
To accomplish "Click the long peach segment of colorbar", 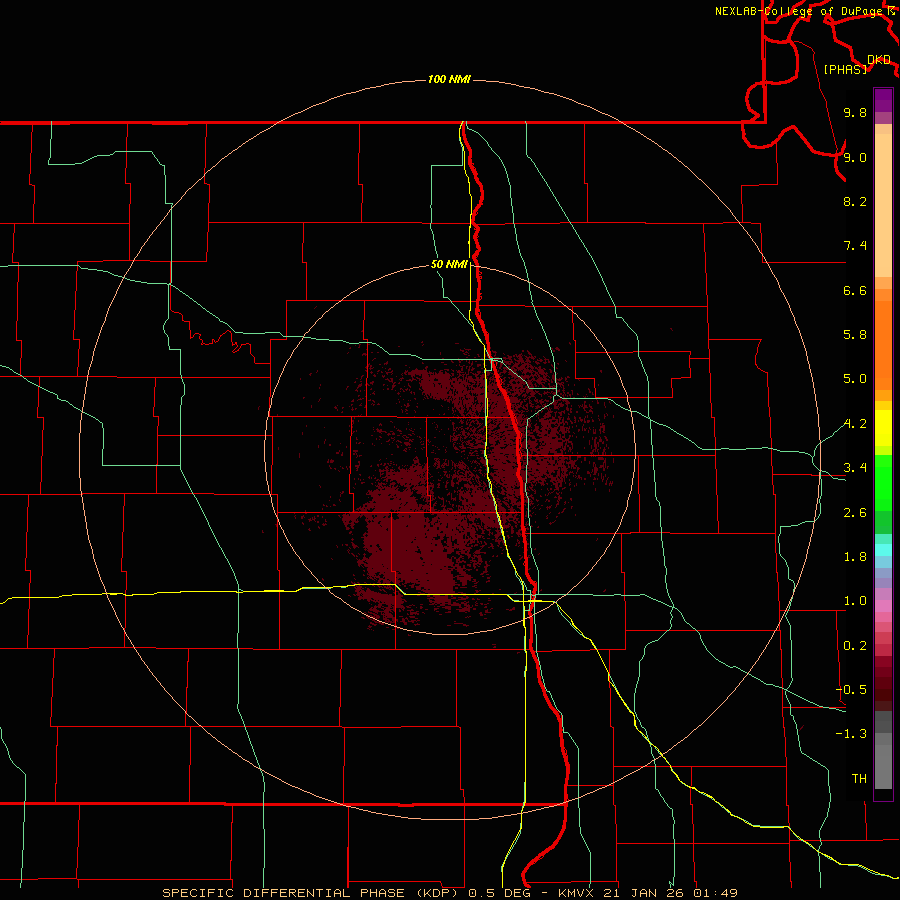I will click(x=883, y=205).
